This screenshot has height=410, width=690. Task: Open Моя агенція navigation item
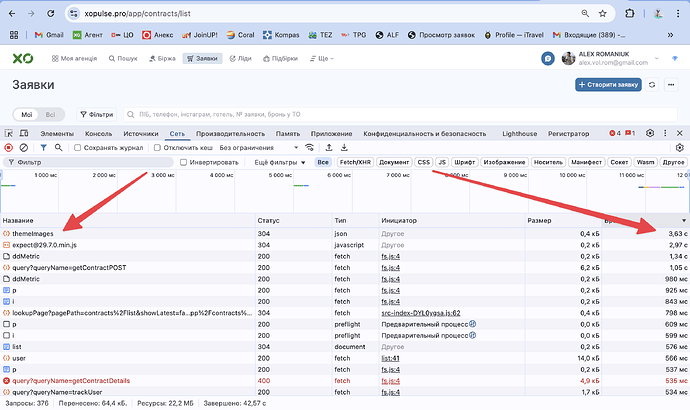coord(74,59)
